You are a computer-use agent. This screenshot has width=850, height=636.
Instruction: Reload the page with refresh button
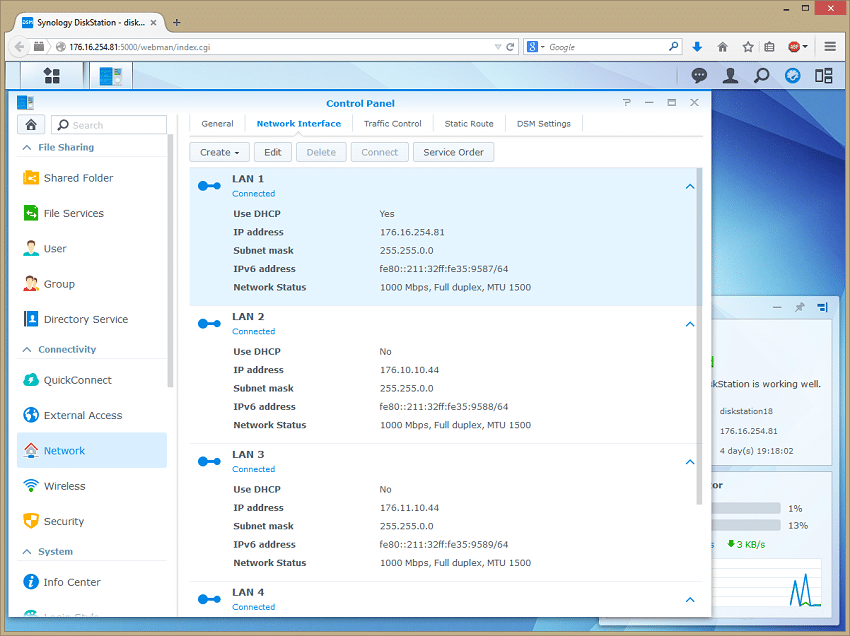coord(510,47)
